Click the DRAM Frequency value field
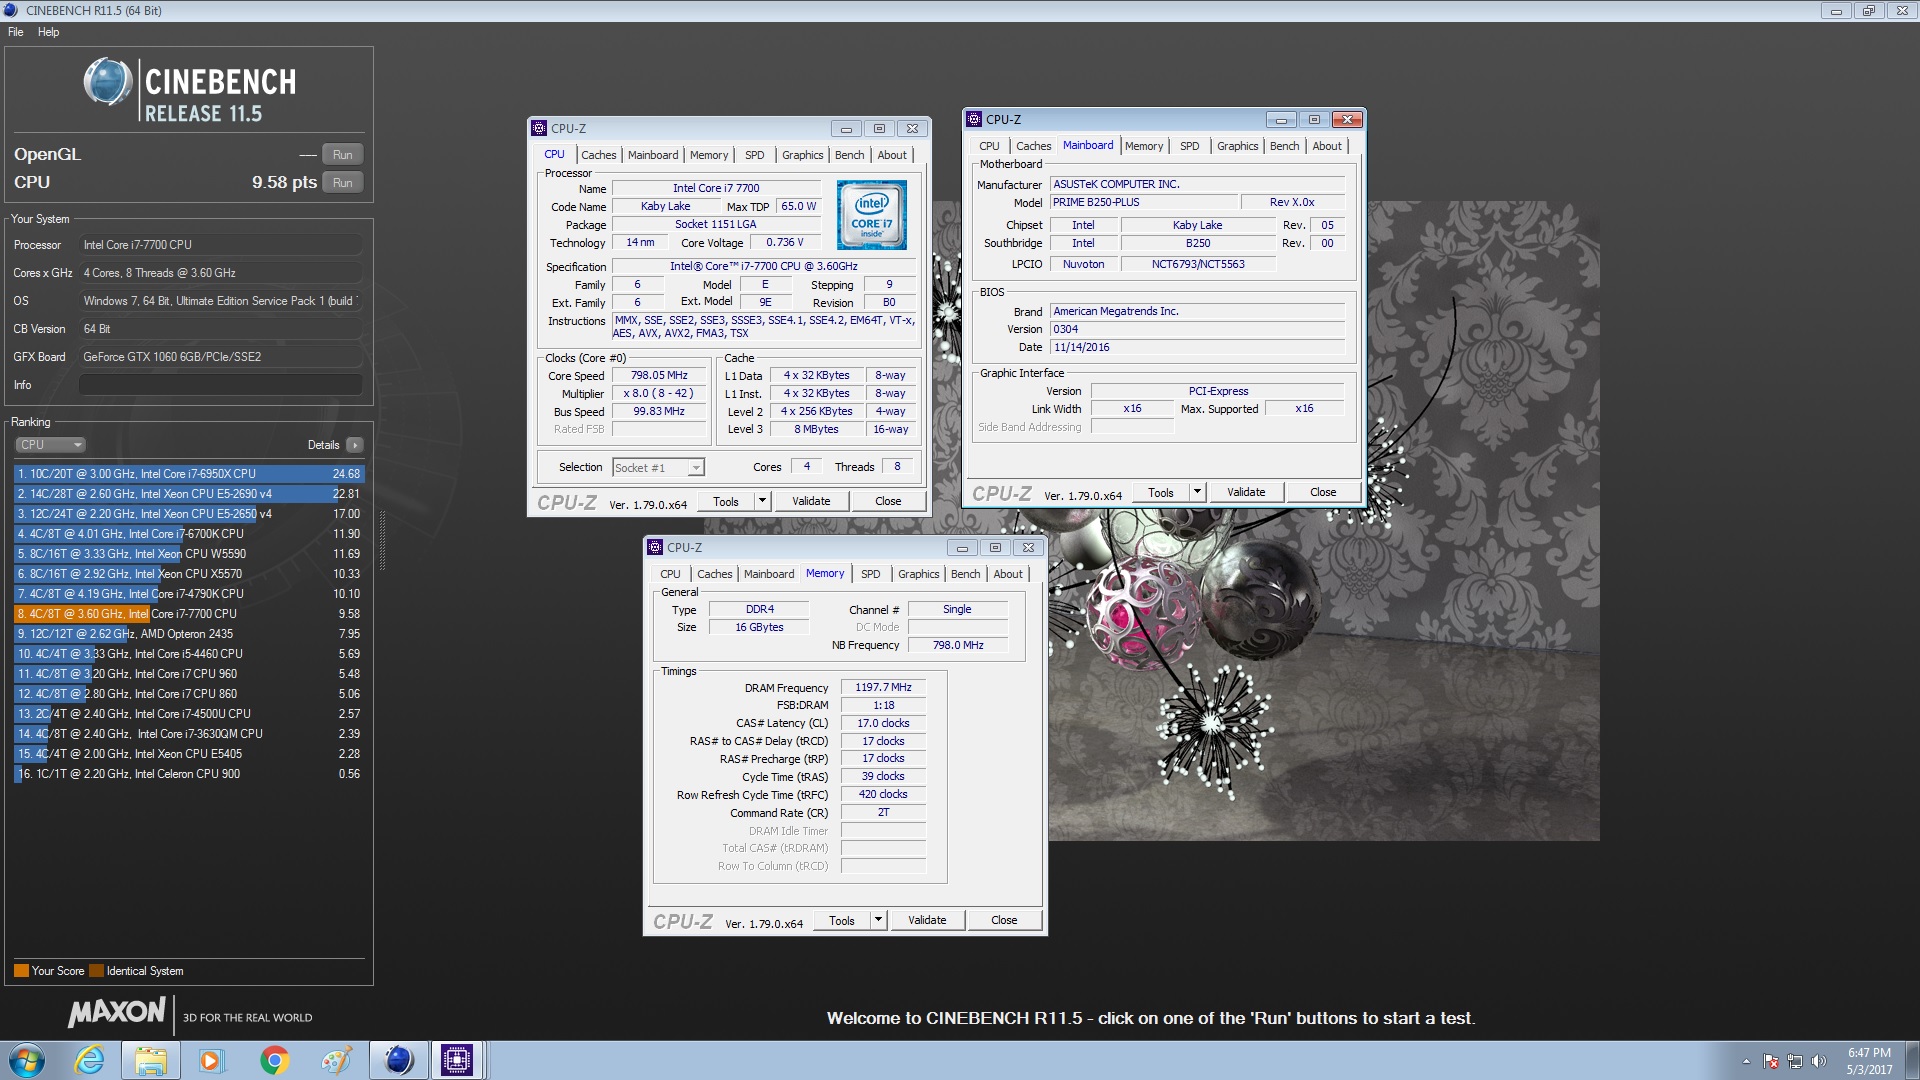 pyautogui.click(x=883, y=688)
